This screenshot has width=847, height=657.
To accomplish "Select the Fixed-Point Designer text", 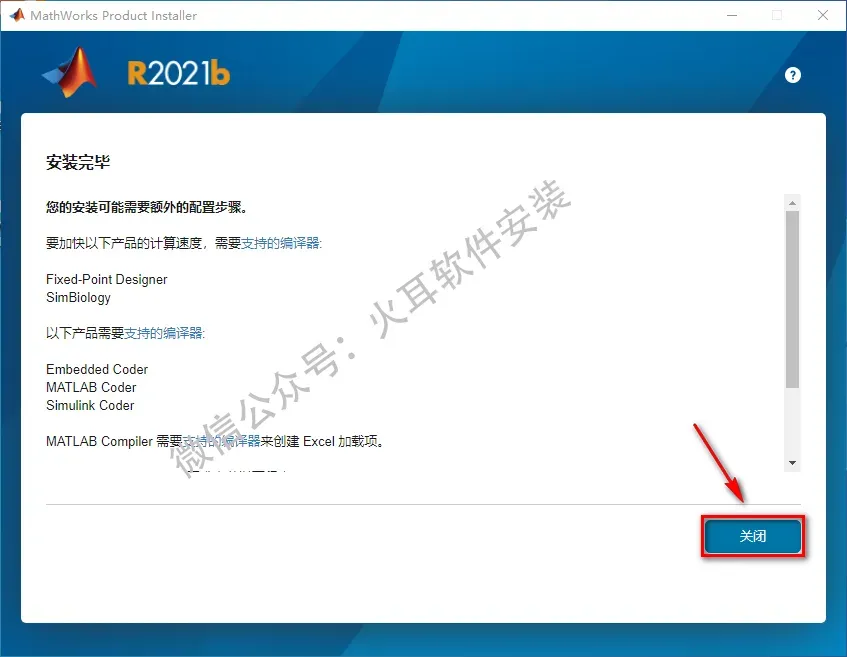I will tap(106, 279).
